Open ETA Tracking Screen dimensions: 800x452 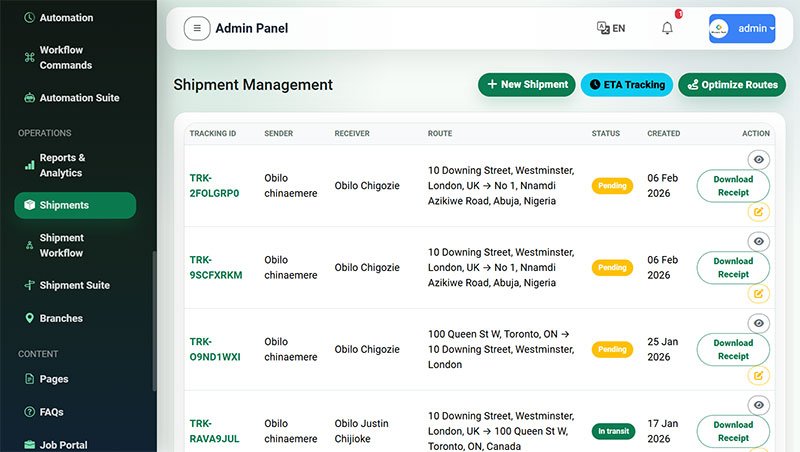click(x=627, y=85)
